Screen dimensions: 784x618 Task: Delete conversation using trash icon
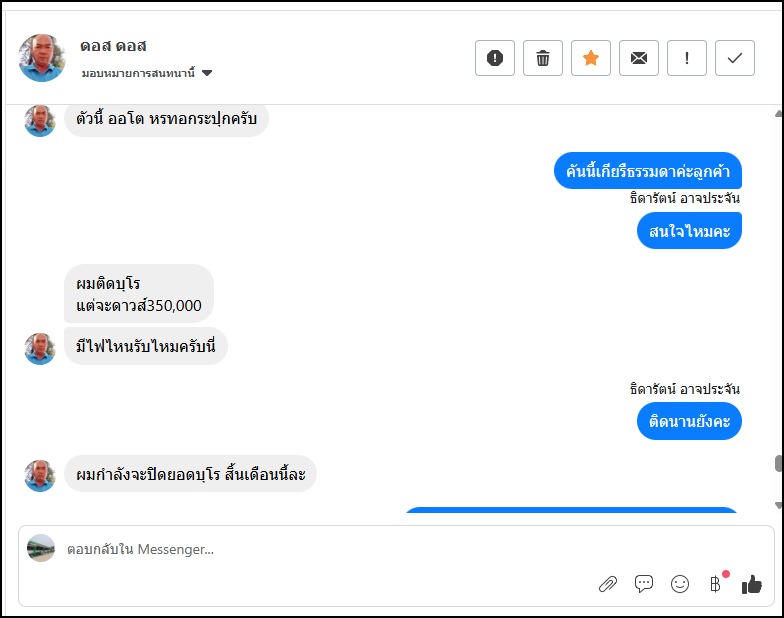click(543, 58)
